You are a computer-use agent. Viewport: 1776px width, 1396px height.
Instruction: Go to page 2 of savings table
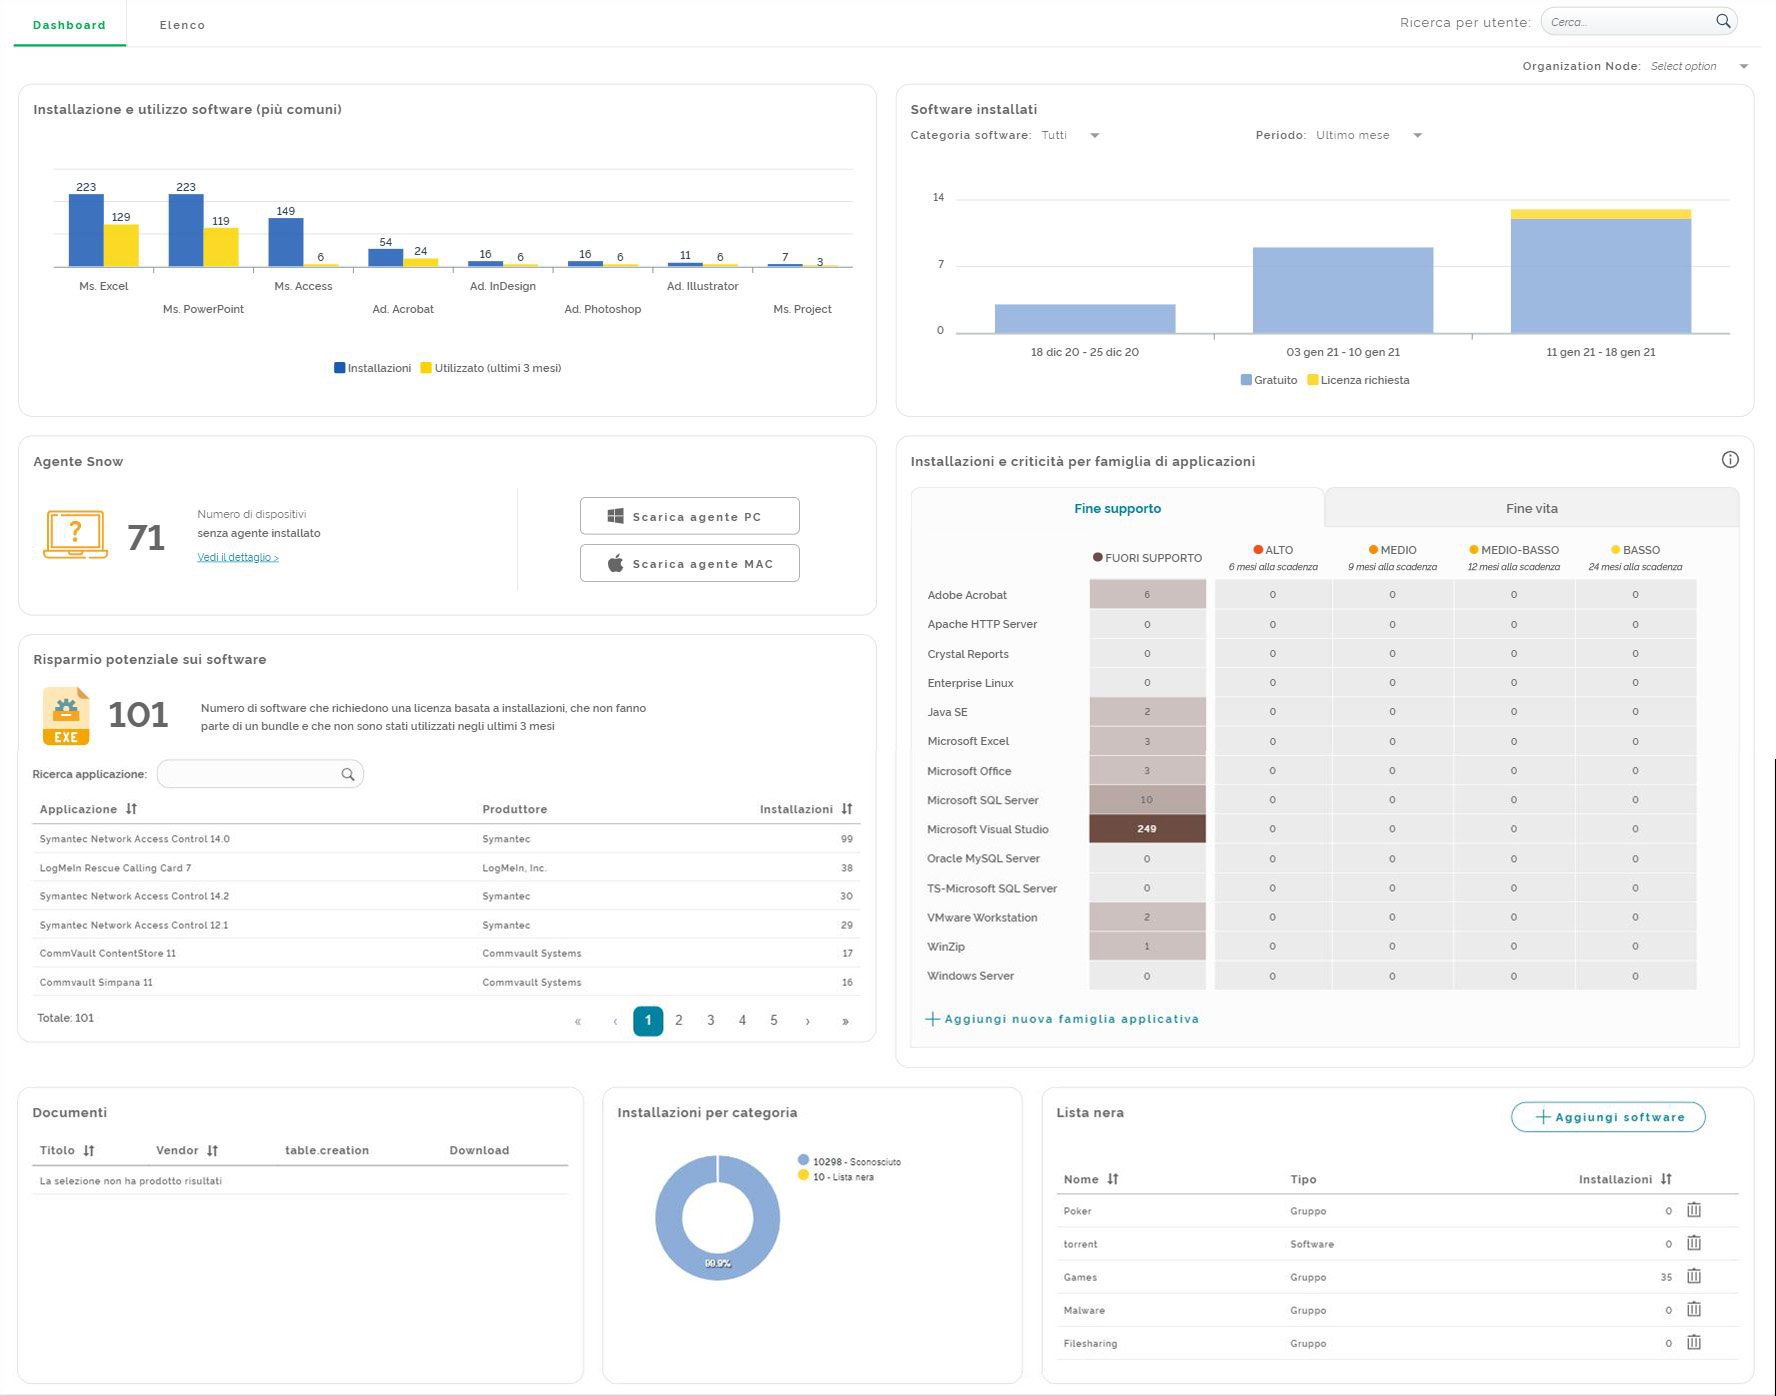[679, 1021]
